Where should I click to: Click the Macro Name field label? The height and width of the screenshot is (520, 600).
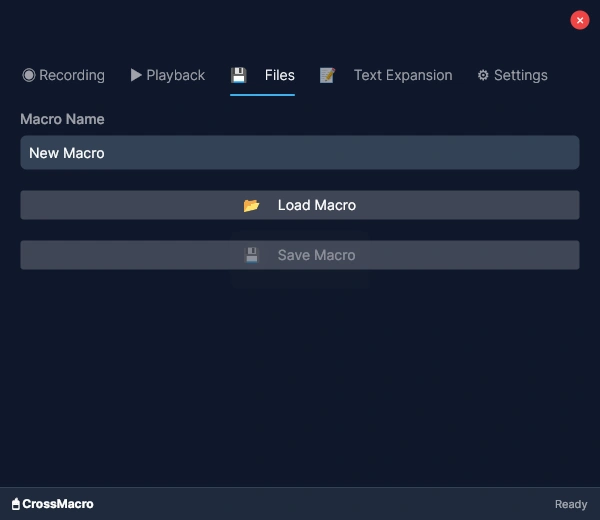62,119
